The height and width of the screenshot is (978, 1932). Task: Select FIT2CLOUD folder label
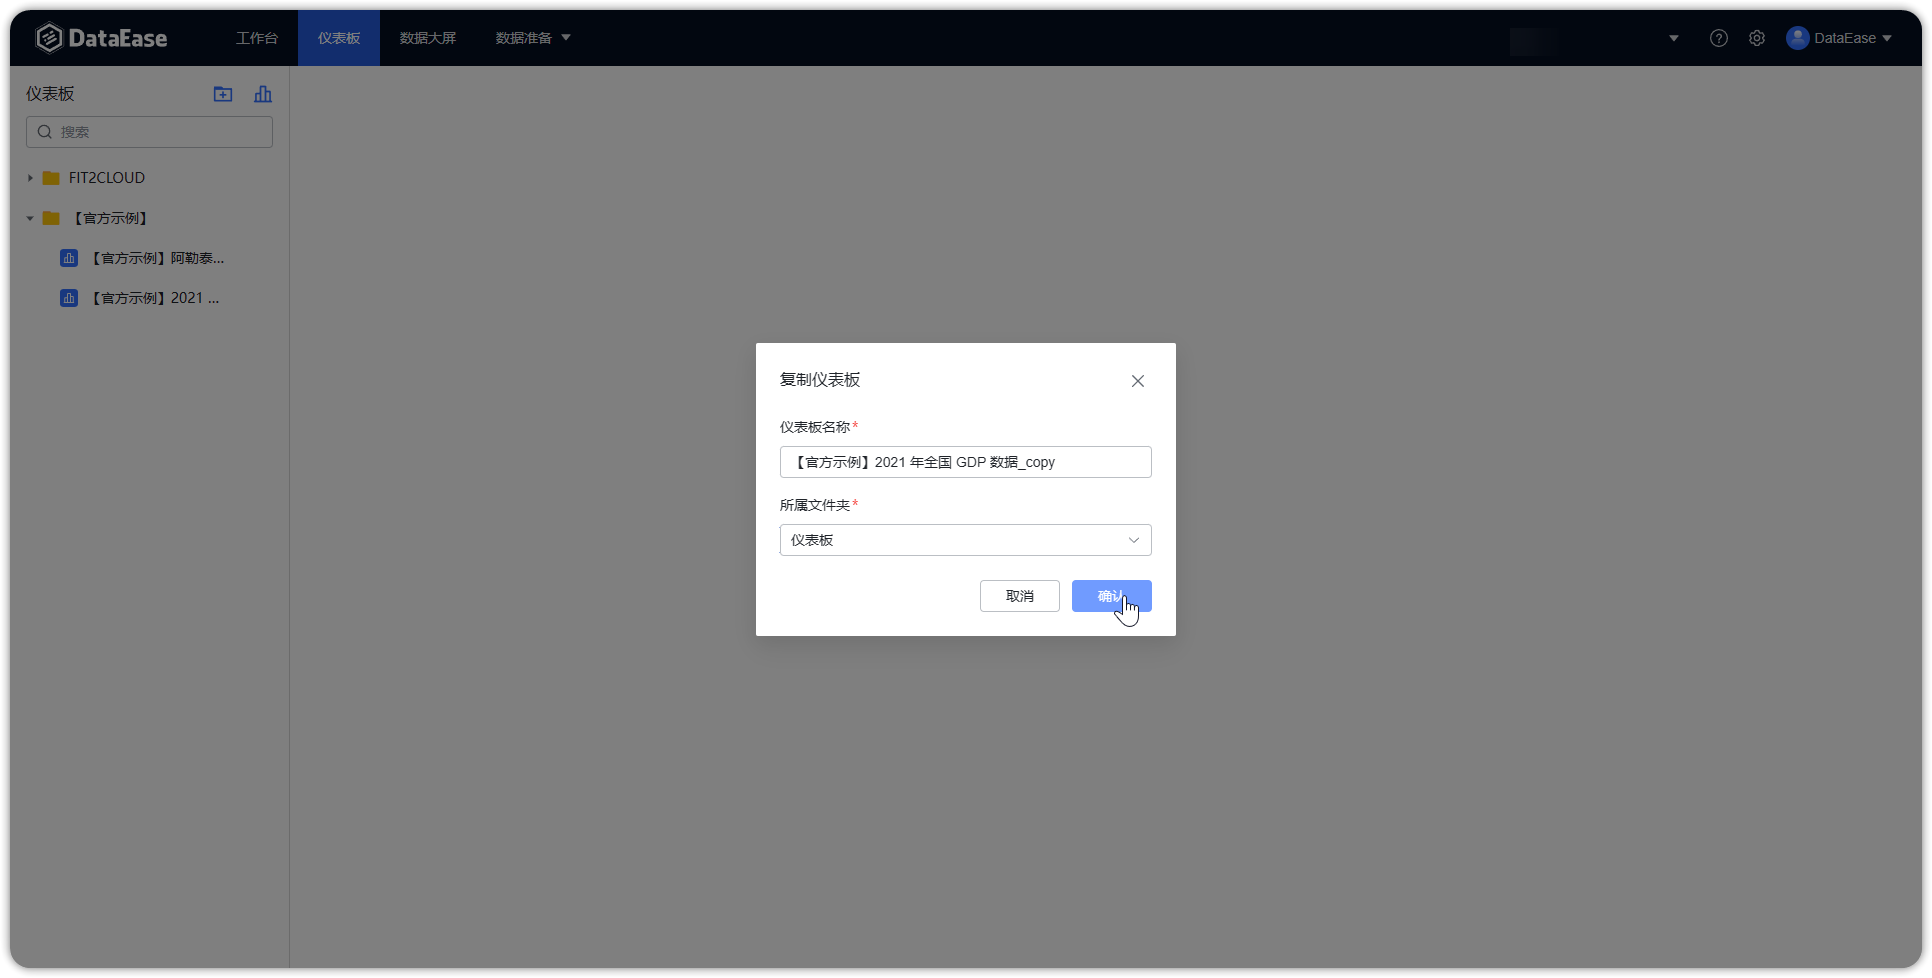click(107, 178)
